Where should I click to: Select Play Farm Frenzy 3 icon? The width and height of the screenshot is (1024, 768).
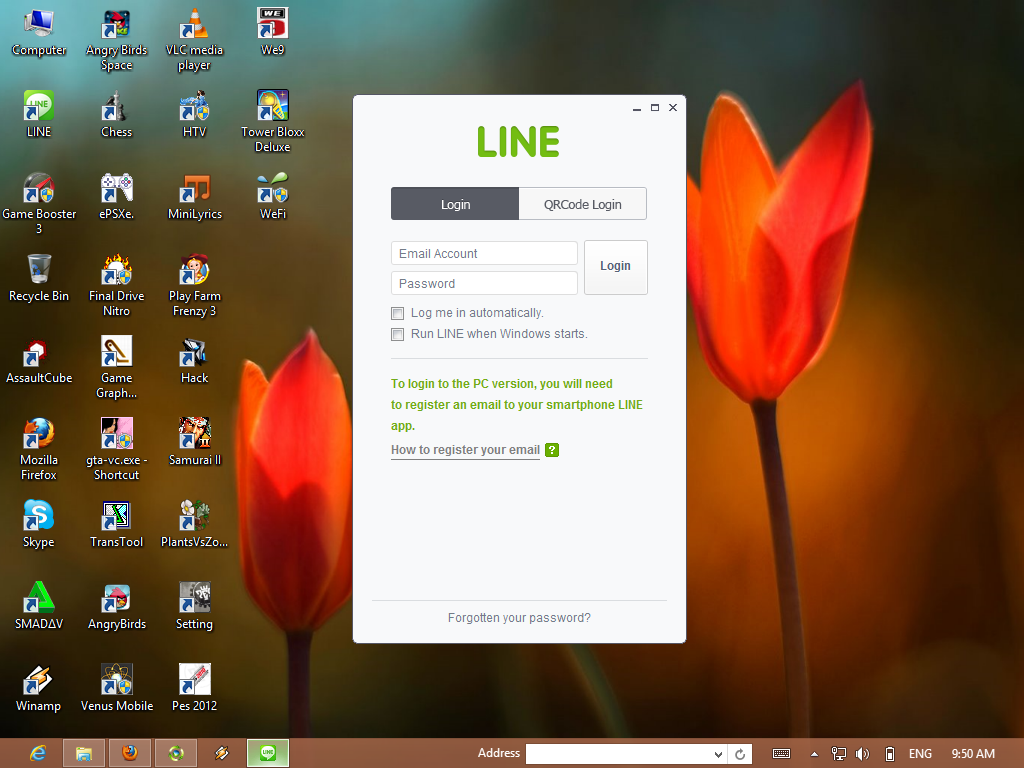pyautogui.click(x=194, y=286)
